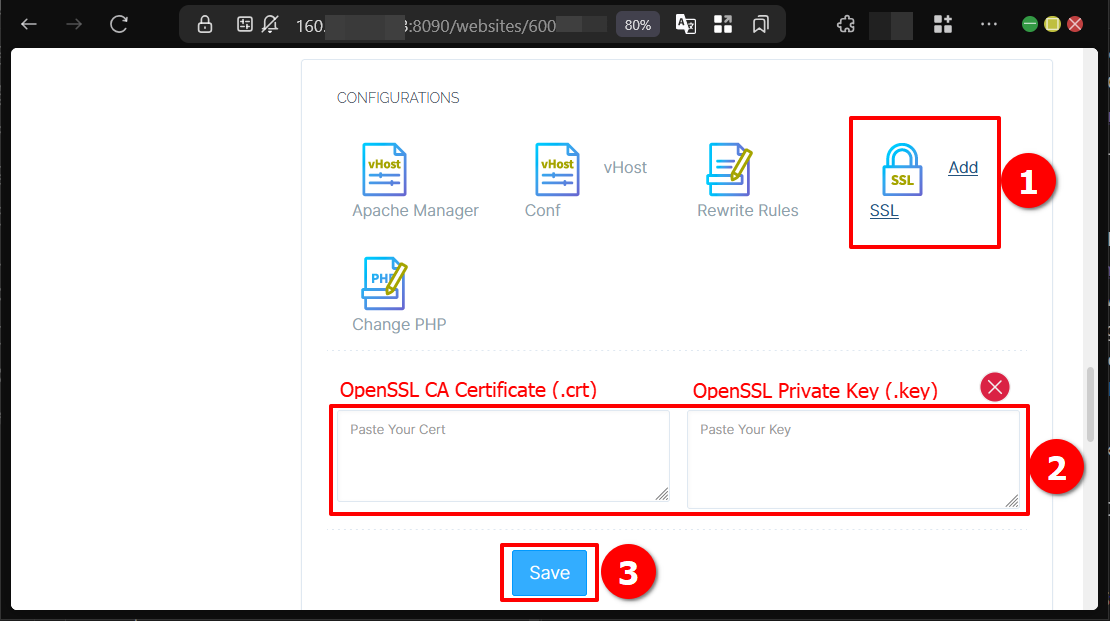Click the address bar URL
The height and width of the screenshot is (621, 1110).
[450, 25]
